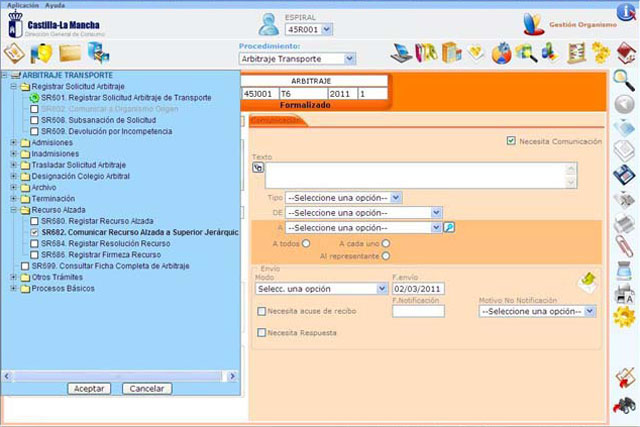Expand the Admisiones tree folder
Screen dimensions: 640x427
click(13, 142)
